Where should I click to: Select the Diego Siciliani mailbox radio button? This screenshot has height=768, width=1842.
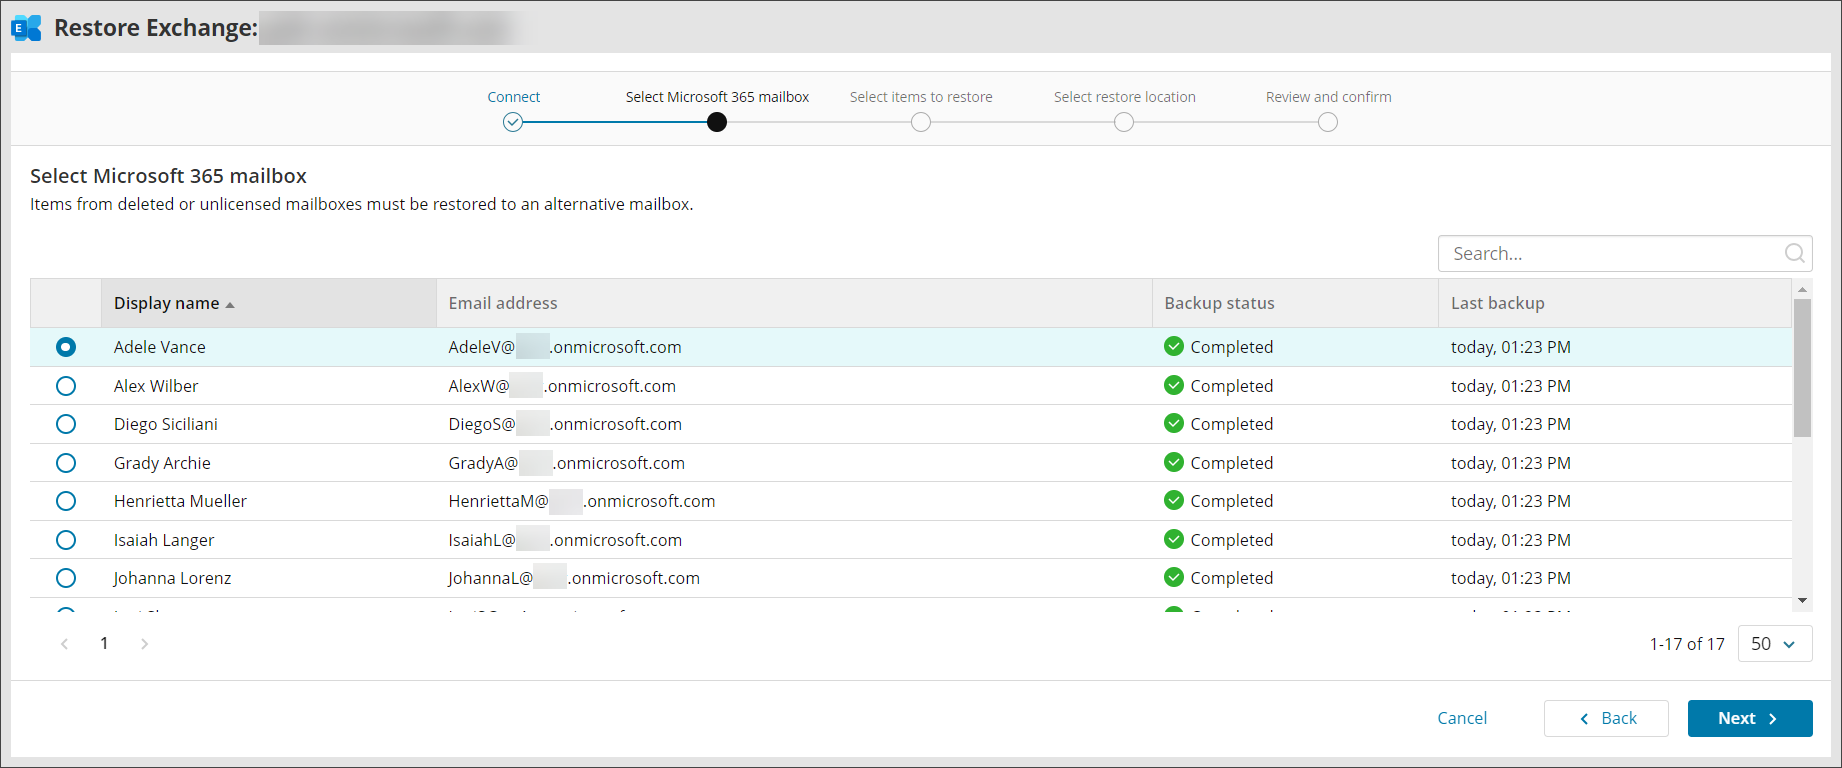(66, 424)
